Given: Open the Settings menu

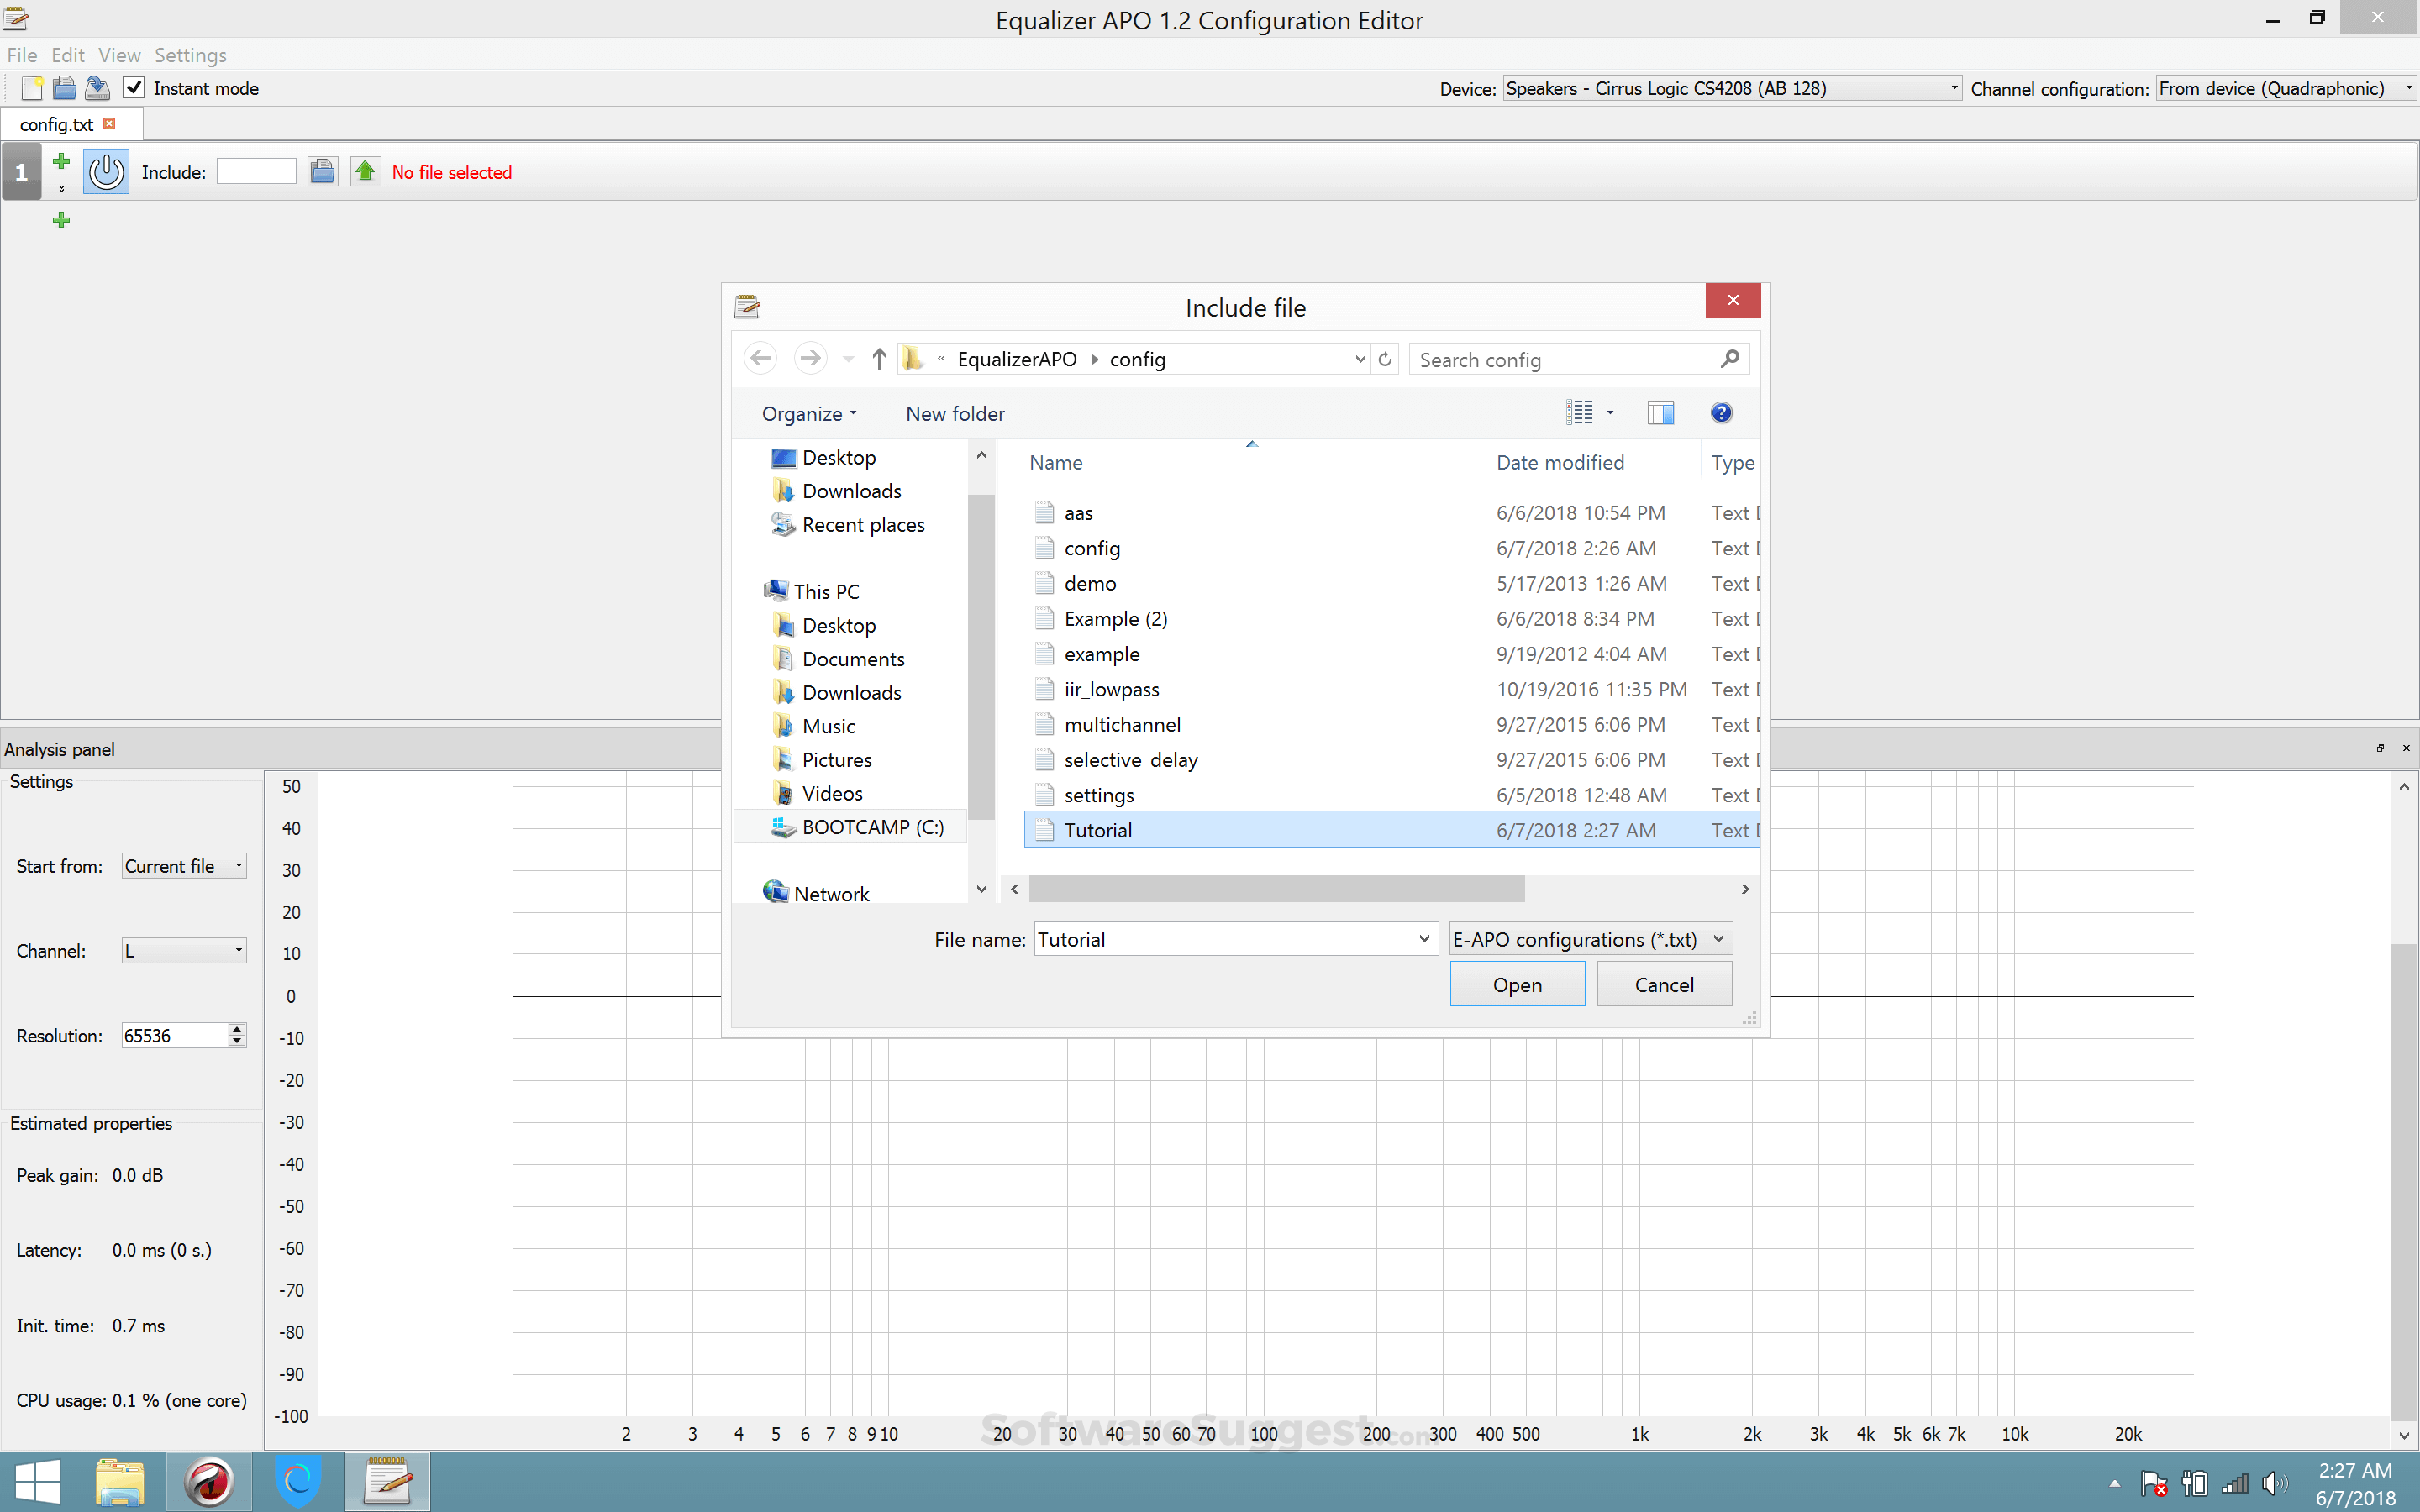Looking at the screenshot, I should (x=190, y=55).
